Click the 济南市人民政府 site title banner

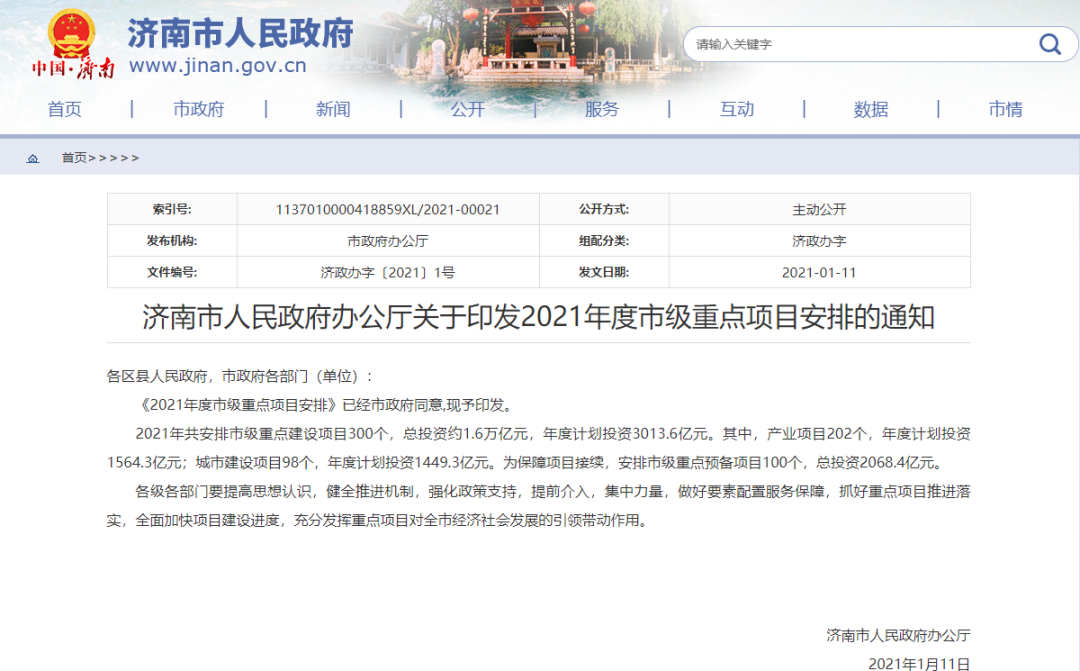(x=239, y=33)
